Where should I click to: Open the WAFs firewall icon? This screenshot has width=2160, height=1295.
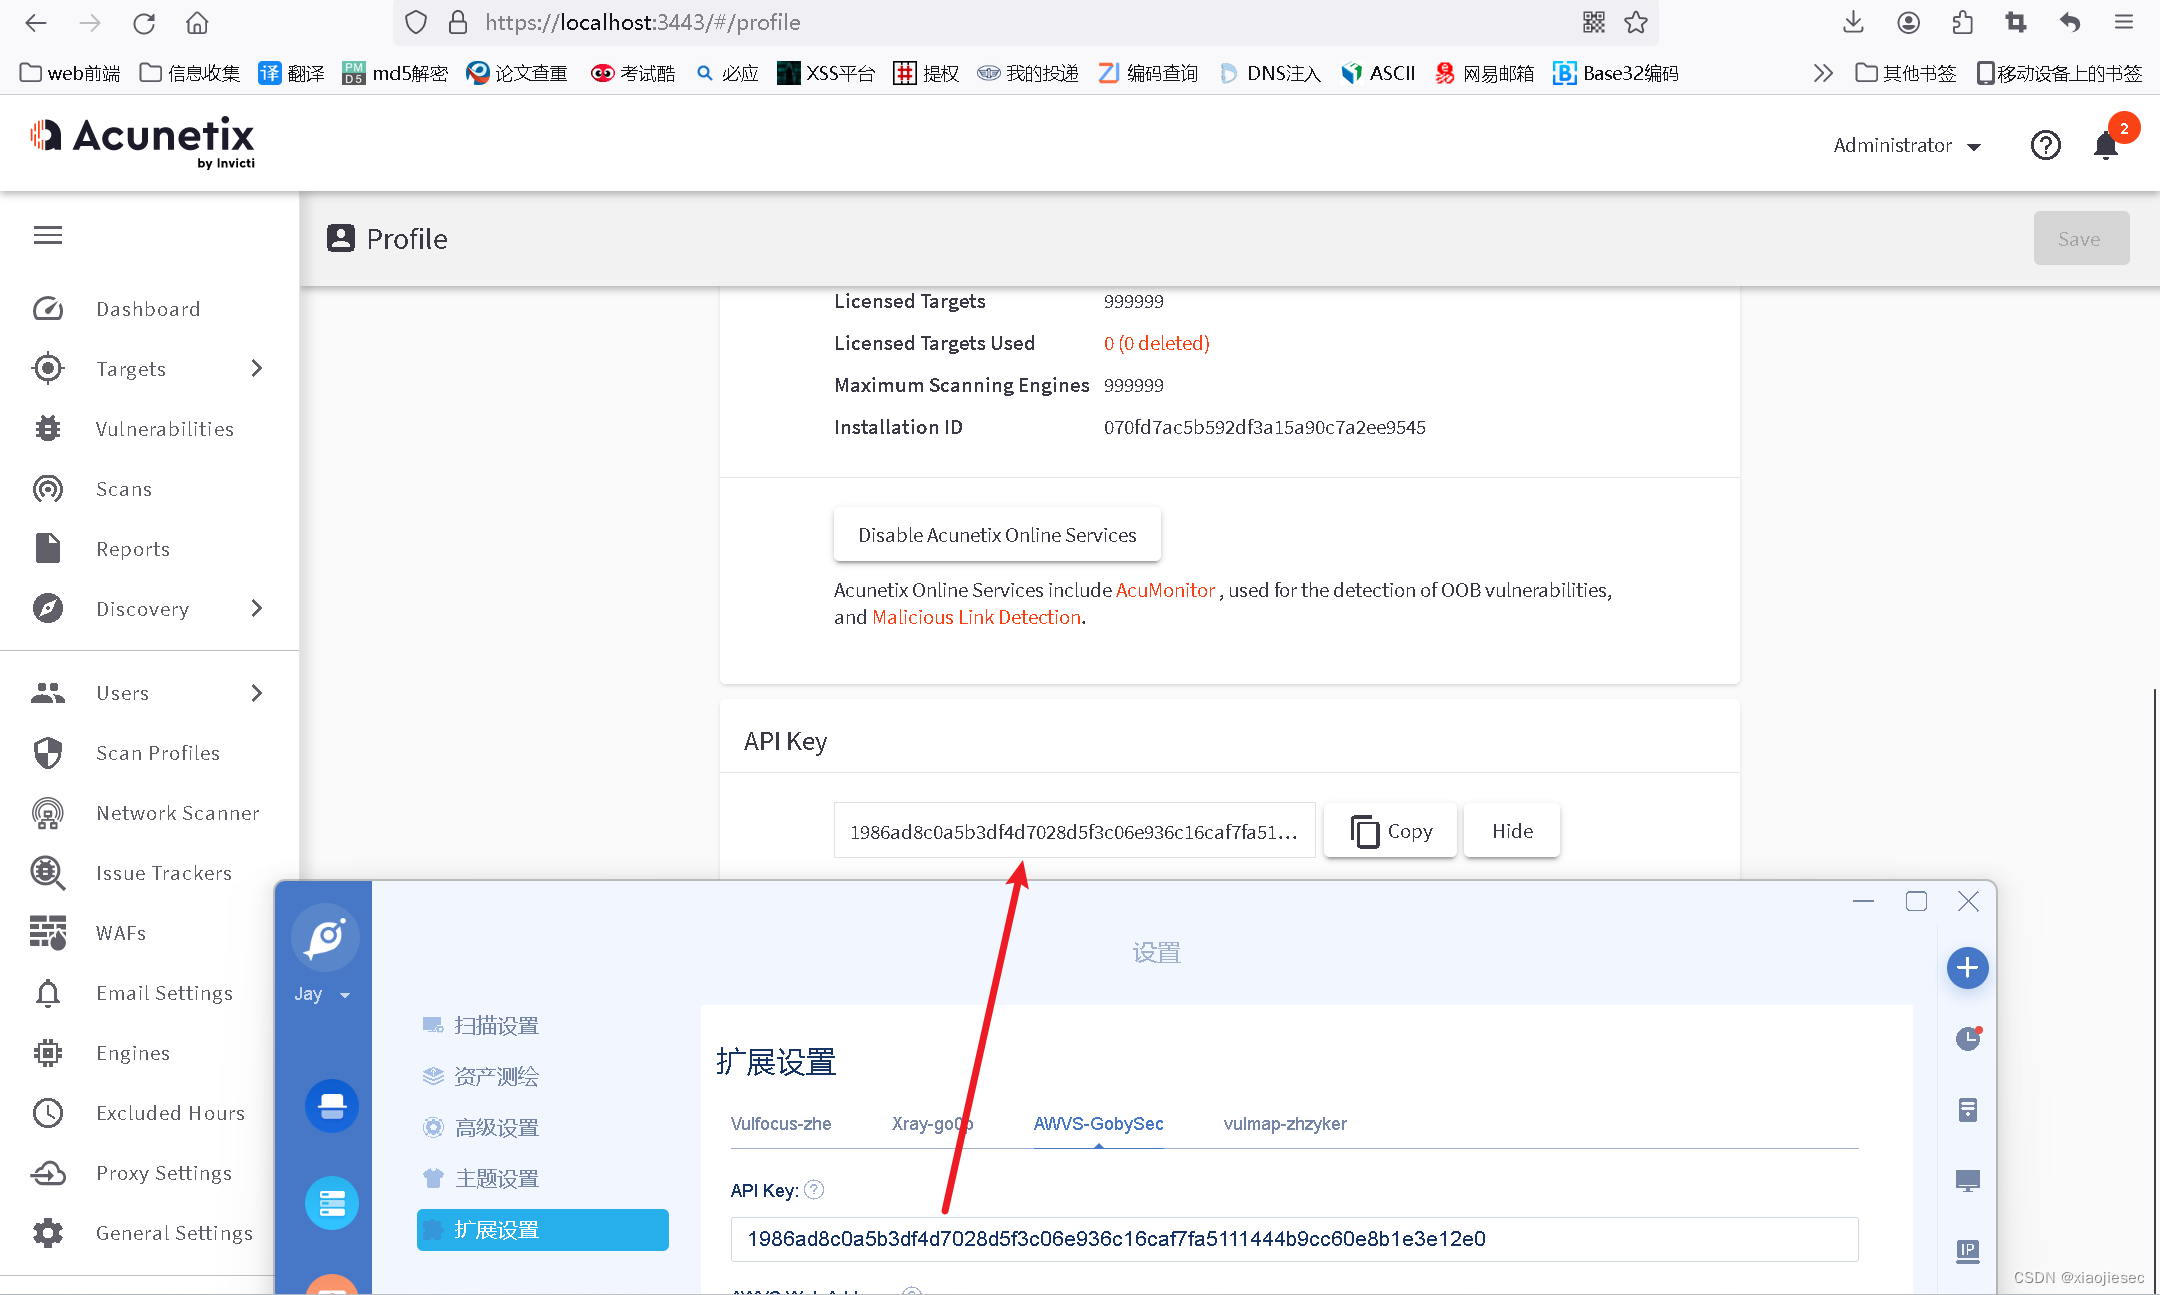coord(48,933)
